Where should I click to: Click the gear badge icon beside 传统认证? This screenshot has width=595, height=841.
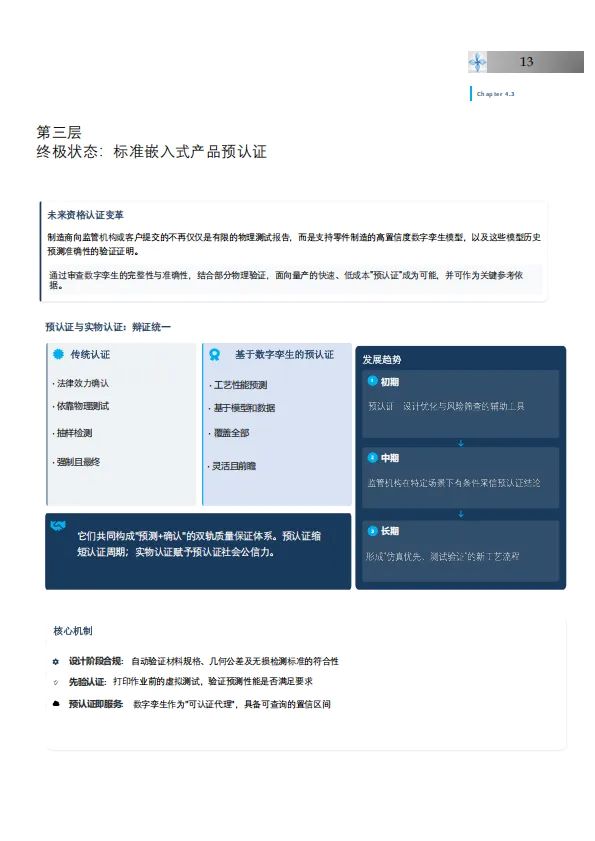click(58, 355)
